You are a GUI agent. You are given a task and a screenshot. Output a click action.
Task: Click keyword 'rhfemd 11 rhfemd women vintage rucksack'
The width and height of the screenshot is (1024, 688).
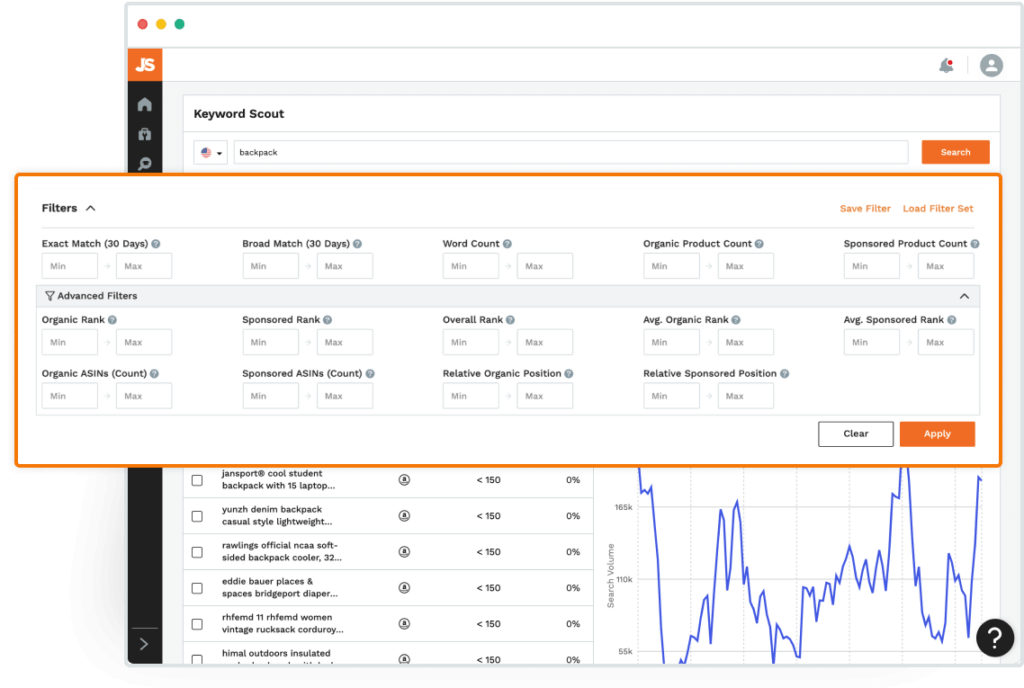point(283,623)
